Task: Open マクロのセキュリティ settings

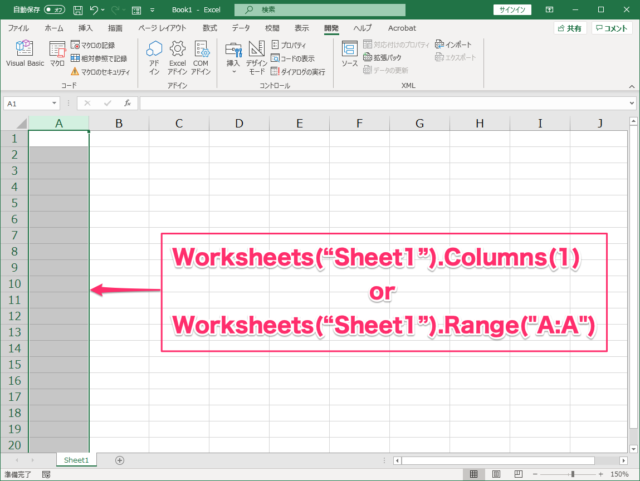Action: click(101, 72)
